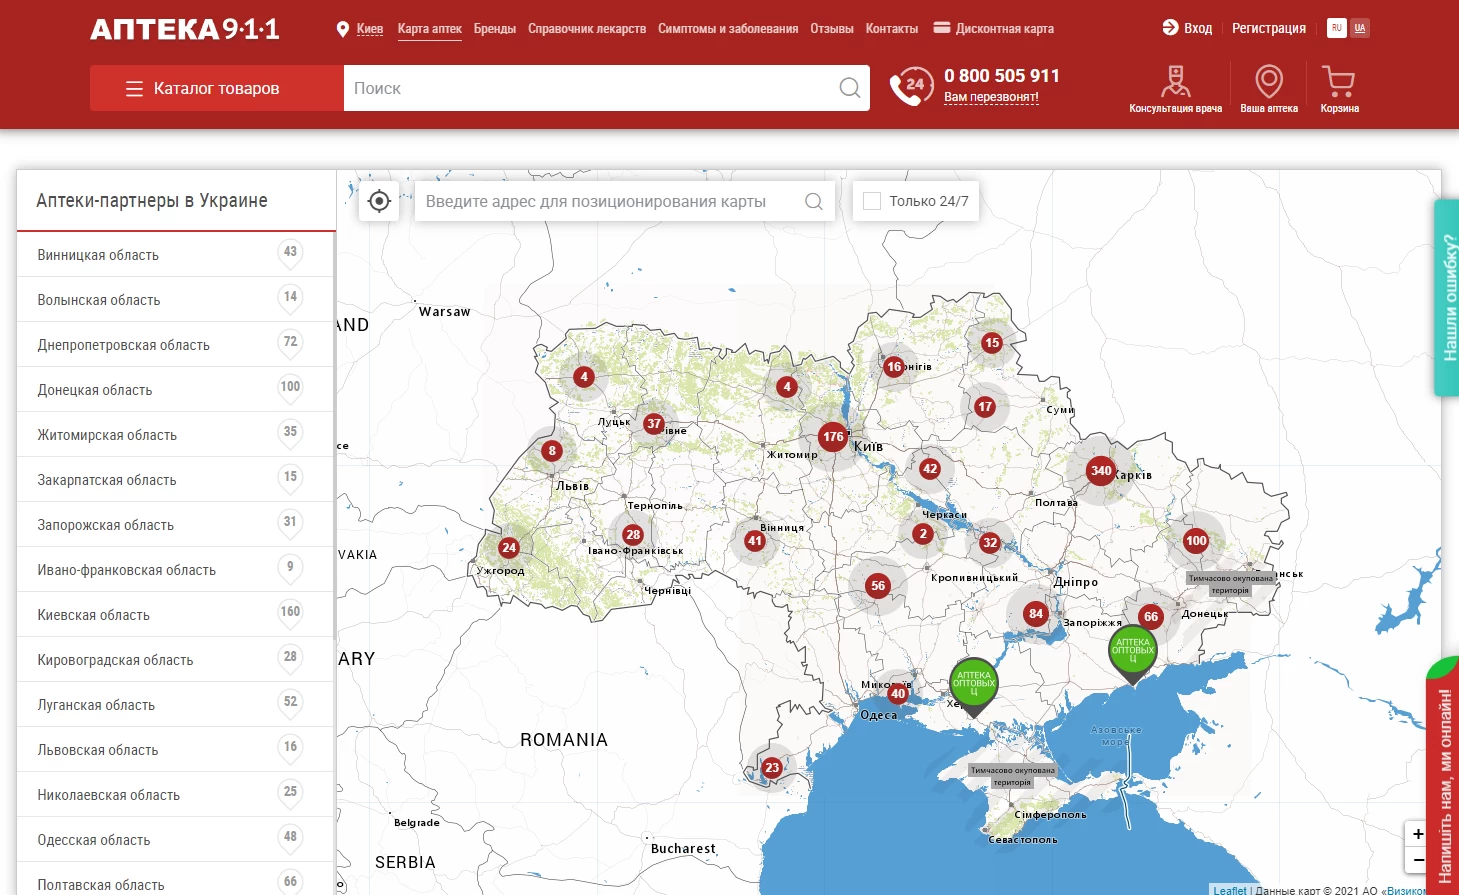The image size is (1459, 895).
Task: Select Волынская область in the list
Action: click(175, 300)
